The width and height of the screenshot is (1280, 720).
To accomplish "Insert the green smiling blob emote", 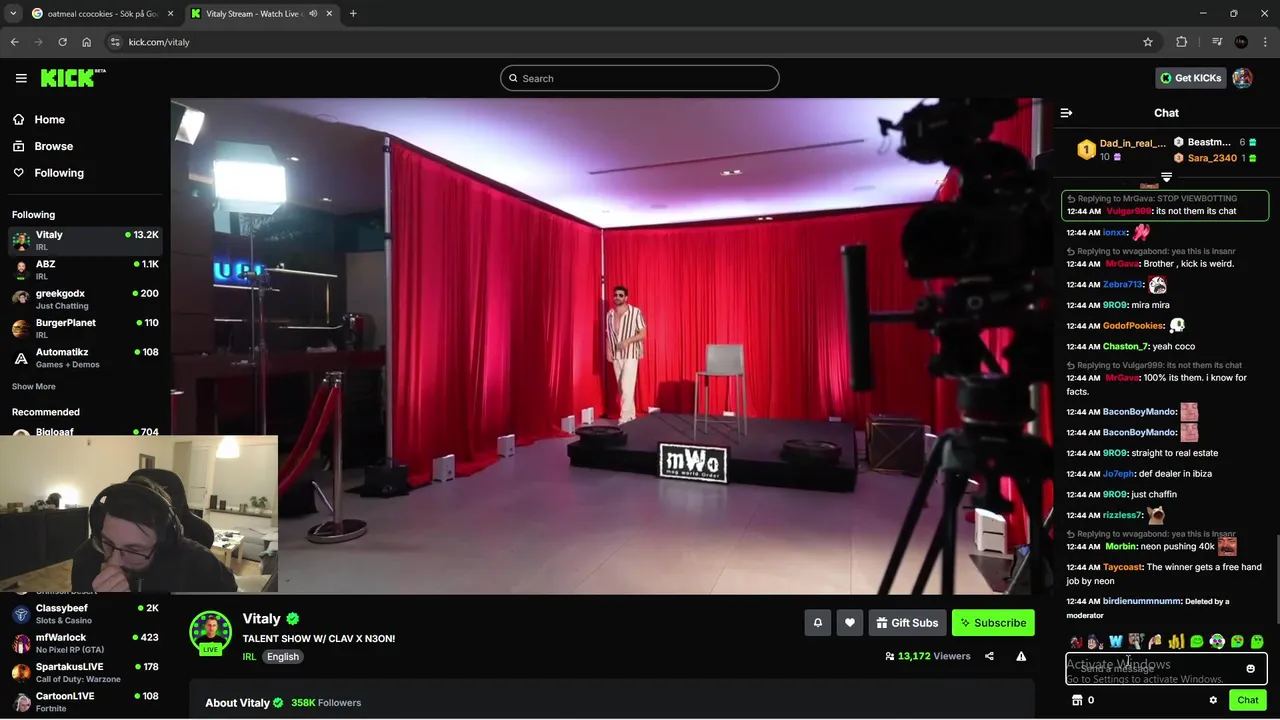I will (1197, 642).
